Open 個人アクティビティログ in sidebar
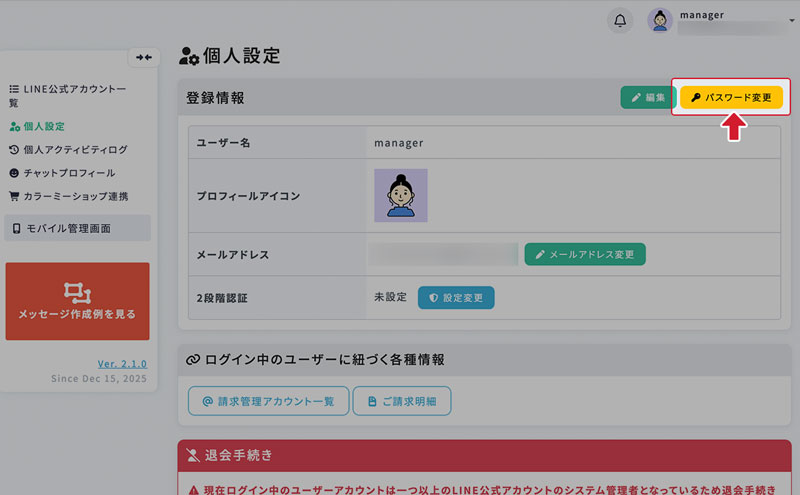This screenshot has width=800, height=495. click(68, 150)
